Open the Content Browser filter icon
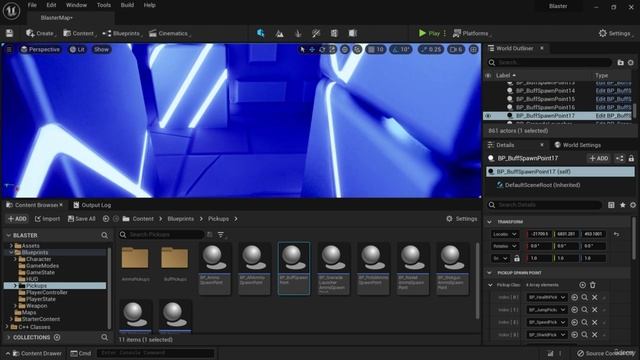The height and width of the screenshot is (360, 640). [x=221, y=235]
